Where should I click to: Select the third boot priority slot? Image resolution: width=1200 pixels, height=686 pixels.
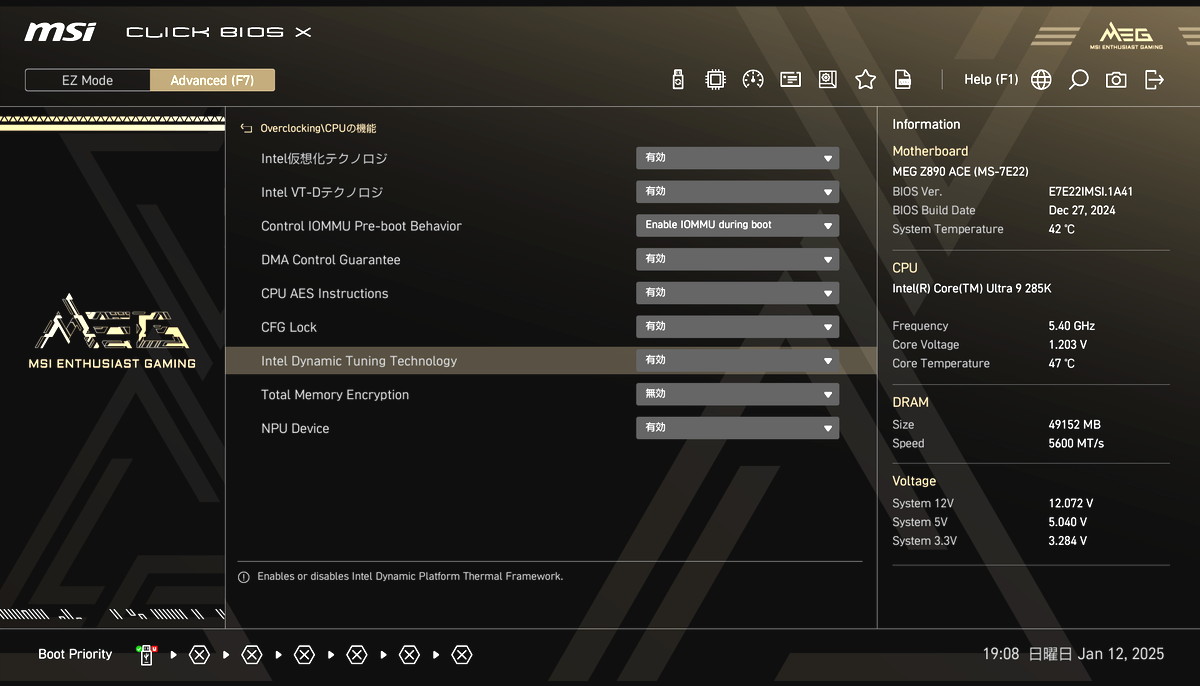(252, 655)
